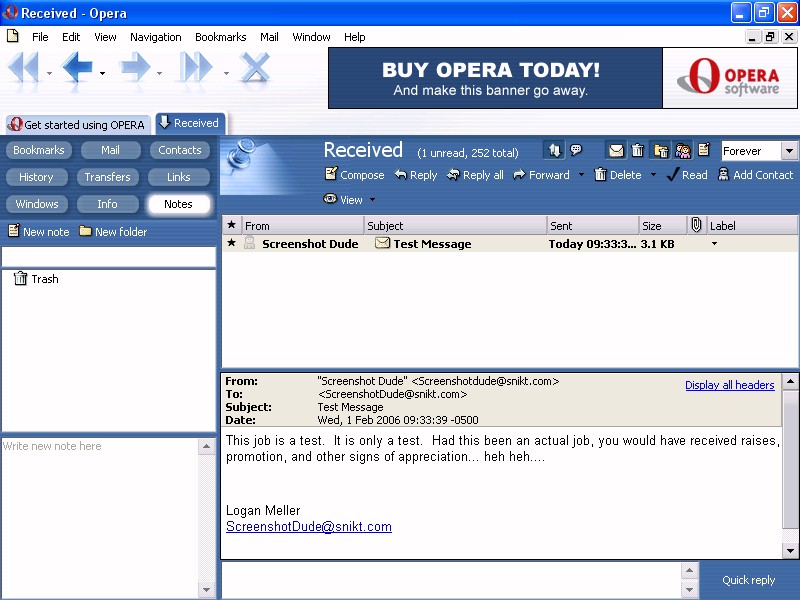Toggle threaded view speech bubble icon
The image size is (800, 600).
click(576, 150)
